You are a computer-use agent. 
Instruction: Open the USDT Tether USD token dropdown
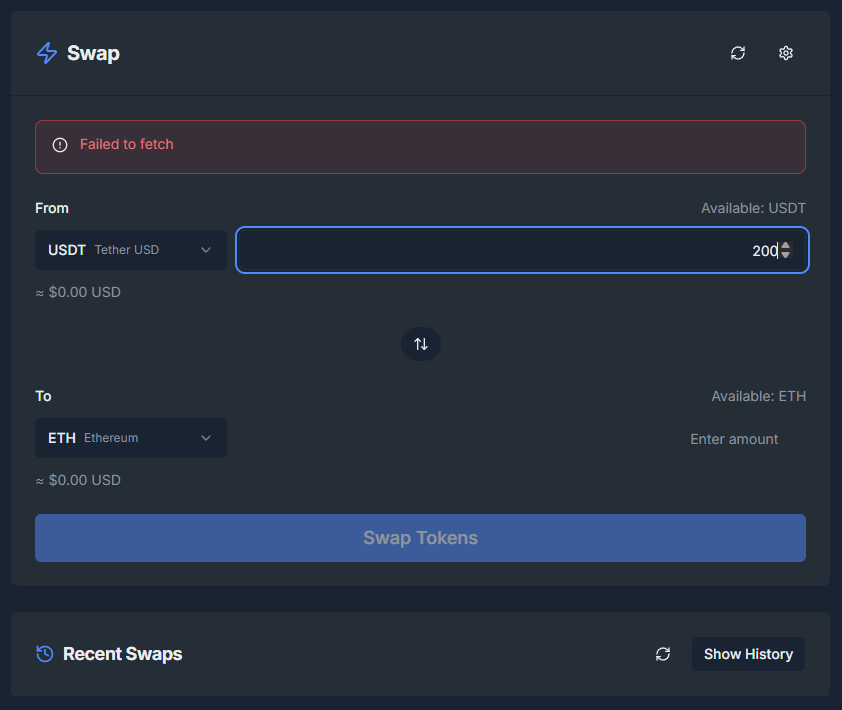[131, 250]
